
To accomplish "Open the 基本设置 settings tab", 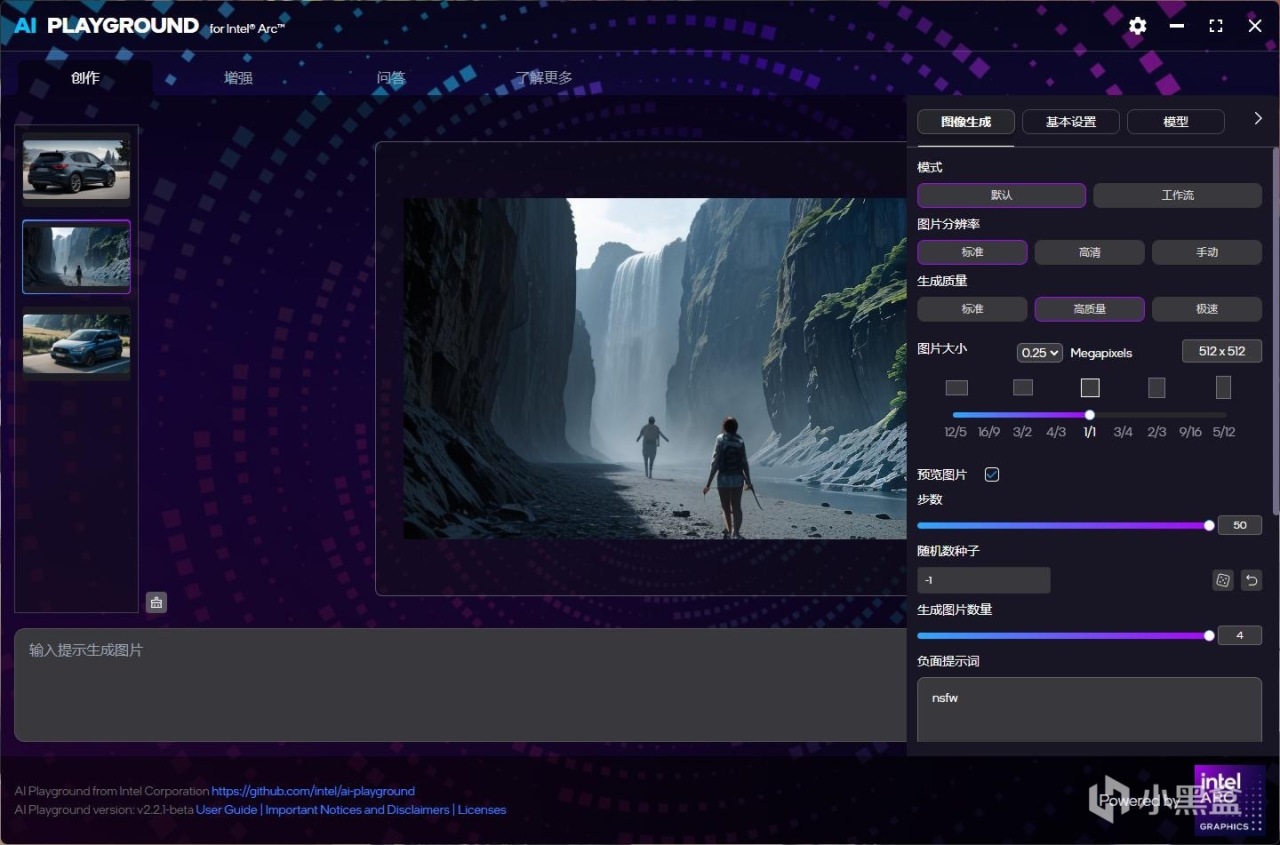I will tap(1071, 122).
